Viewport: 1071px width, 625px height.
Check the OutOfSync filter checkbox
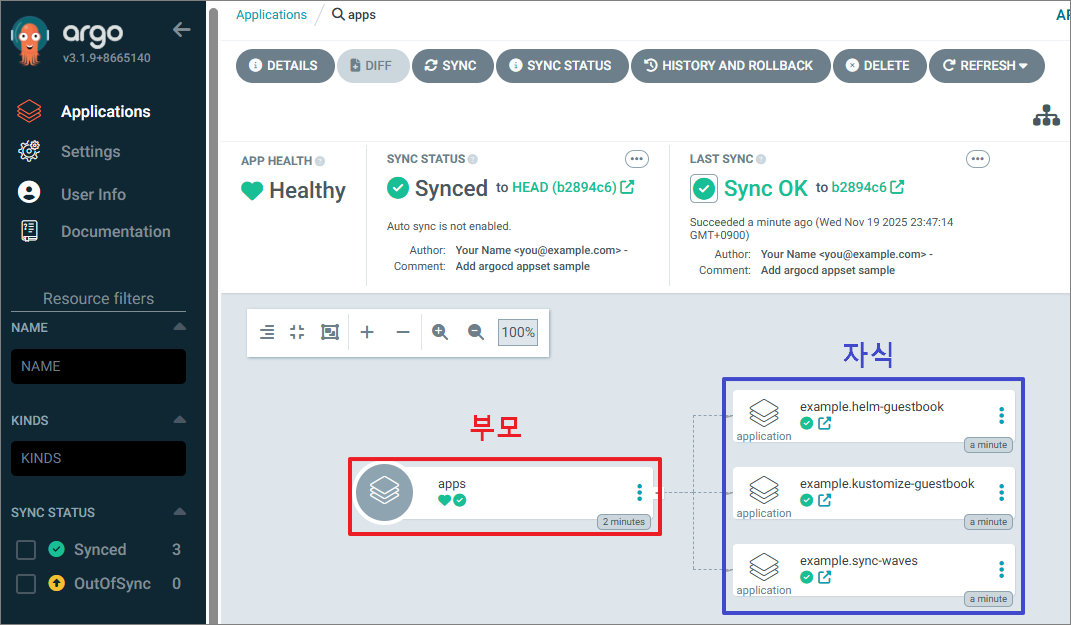click(26, 584)
